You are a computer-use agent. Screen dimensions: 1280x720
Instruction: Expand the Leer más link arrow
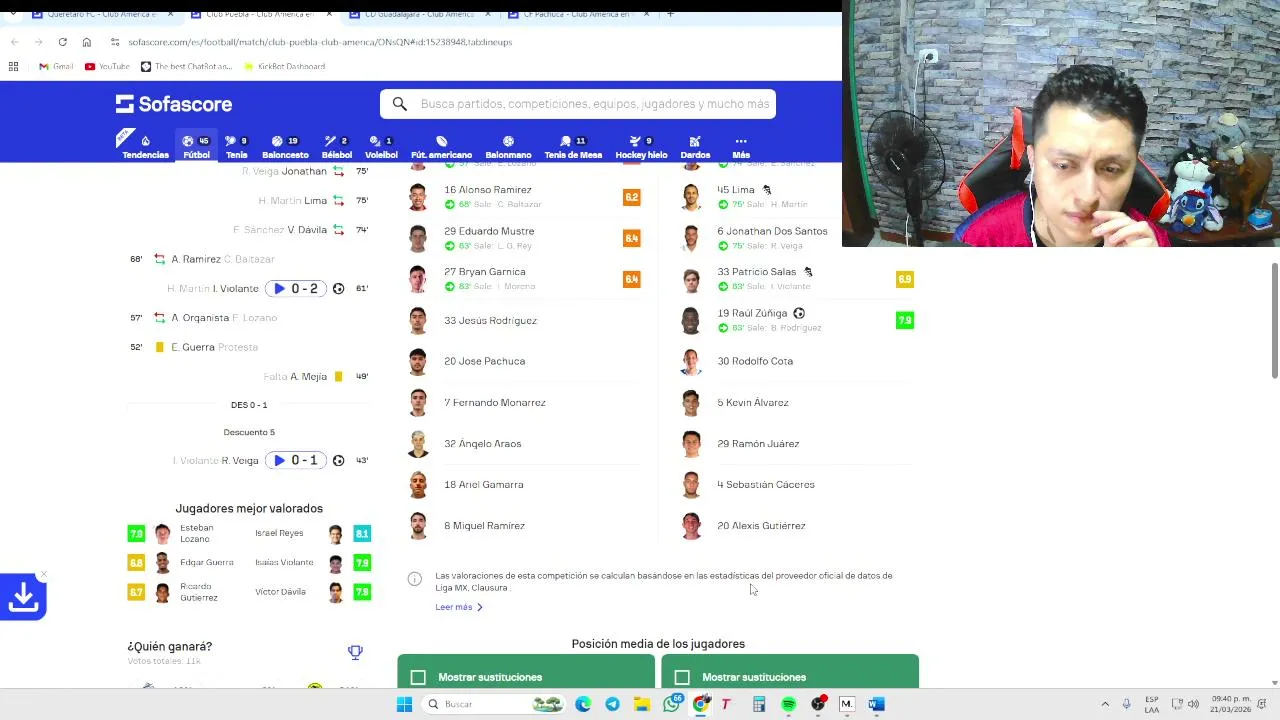479,607
